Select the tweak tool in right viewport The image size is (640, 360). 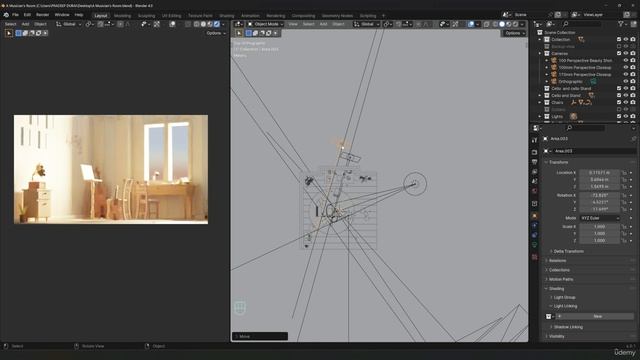239,33
